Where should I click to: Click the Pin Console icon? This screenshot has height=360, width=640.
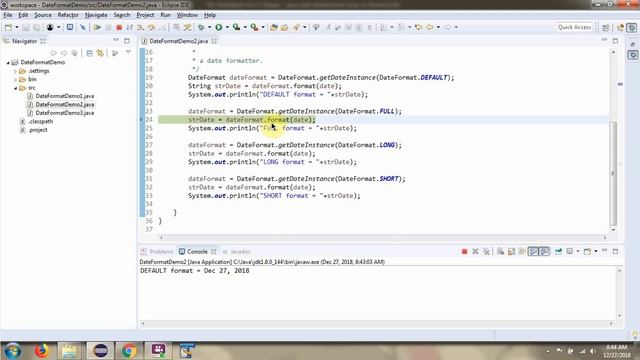click(558, 251)
